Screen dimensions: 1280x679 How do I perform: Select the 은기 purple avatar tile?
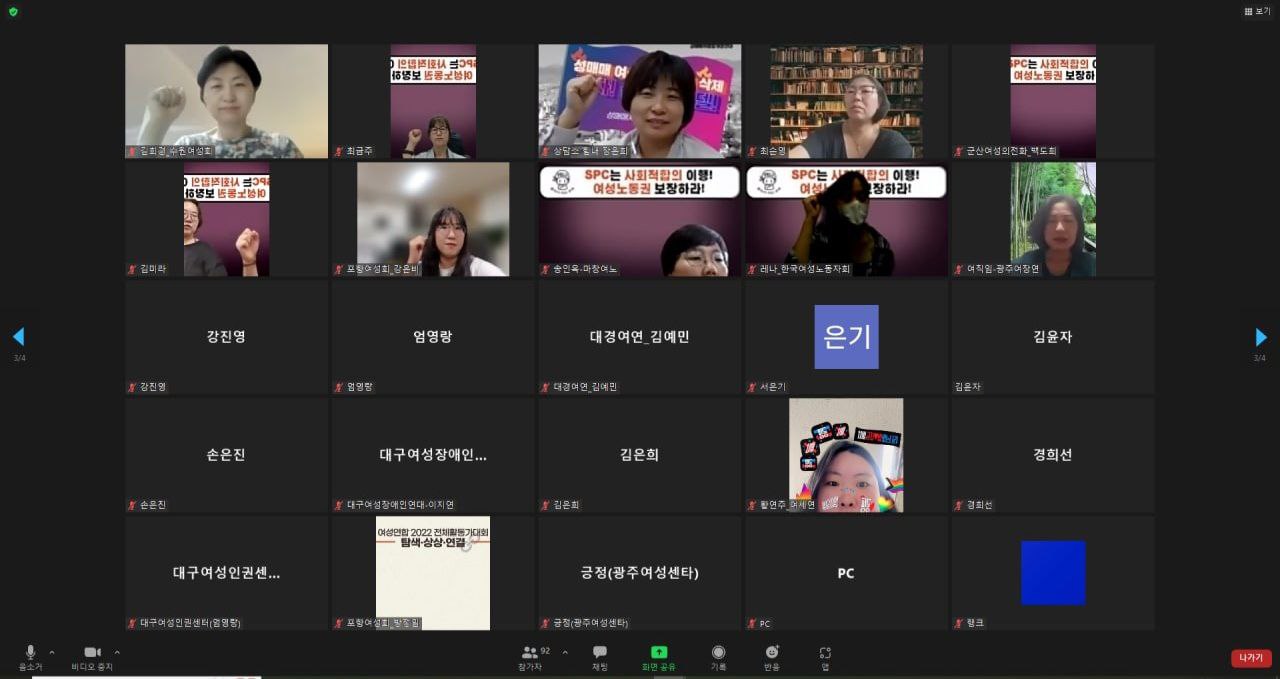point(846,337)
